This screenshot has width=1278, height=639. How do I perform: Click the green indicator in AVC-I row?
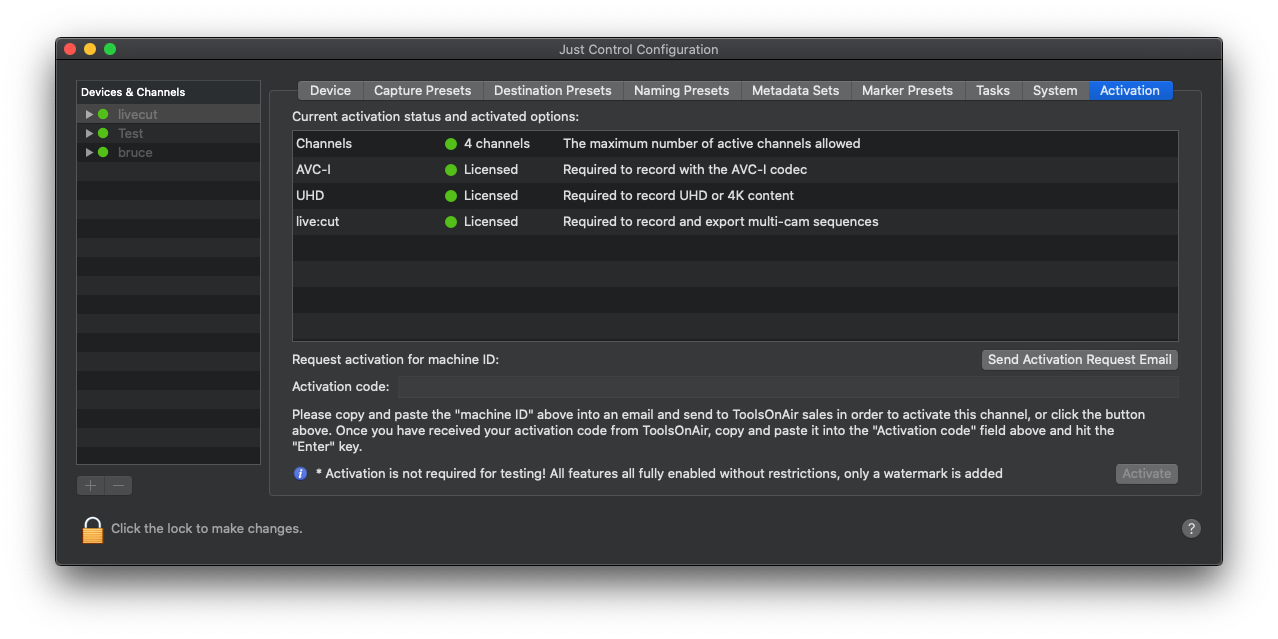coord(451,169)
